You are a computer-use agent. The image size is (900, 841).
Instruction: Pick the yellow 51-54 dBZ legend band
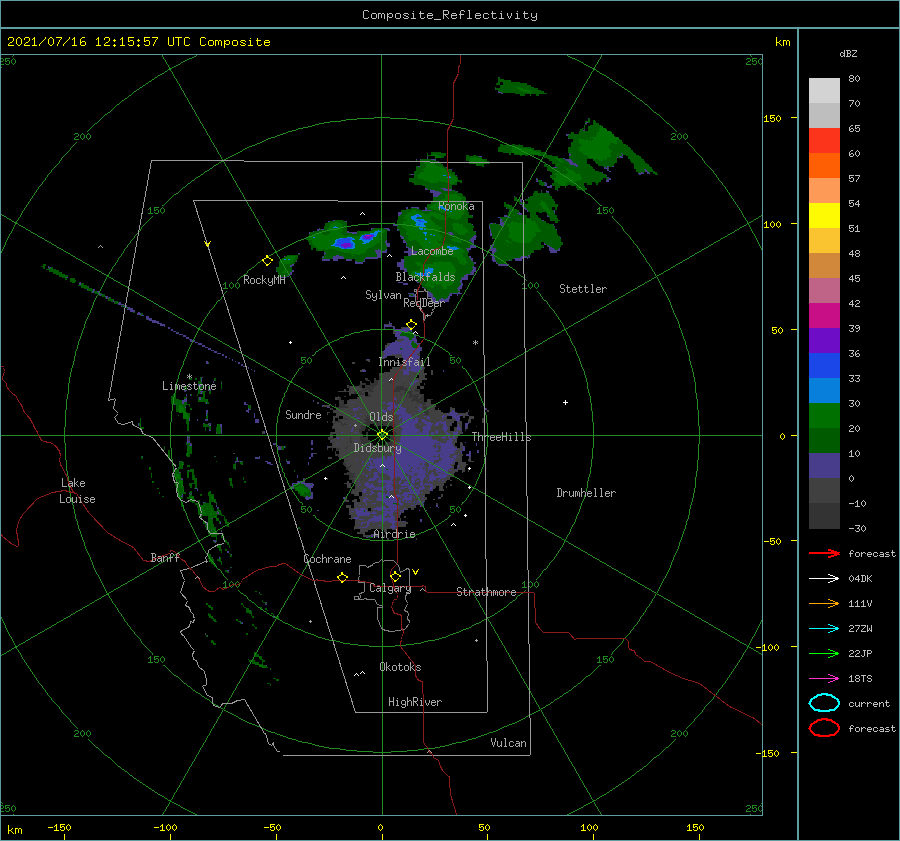click(824, 216)
